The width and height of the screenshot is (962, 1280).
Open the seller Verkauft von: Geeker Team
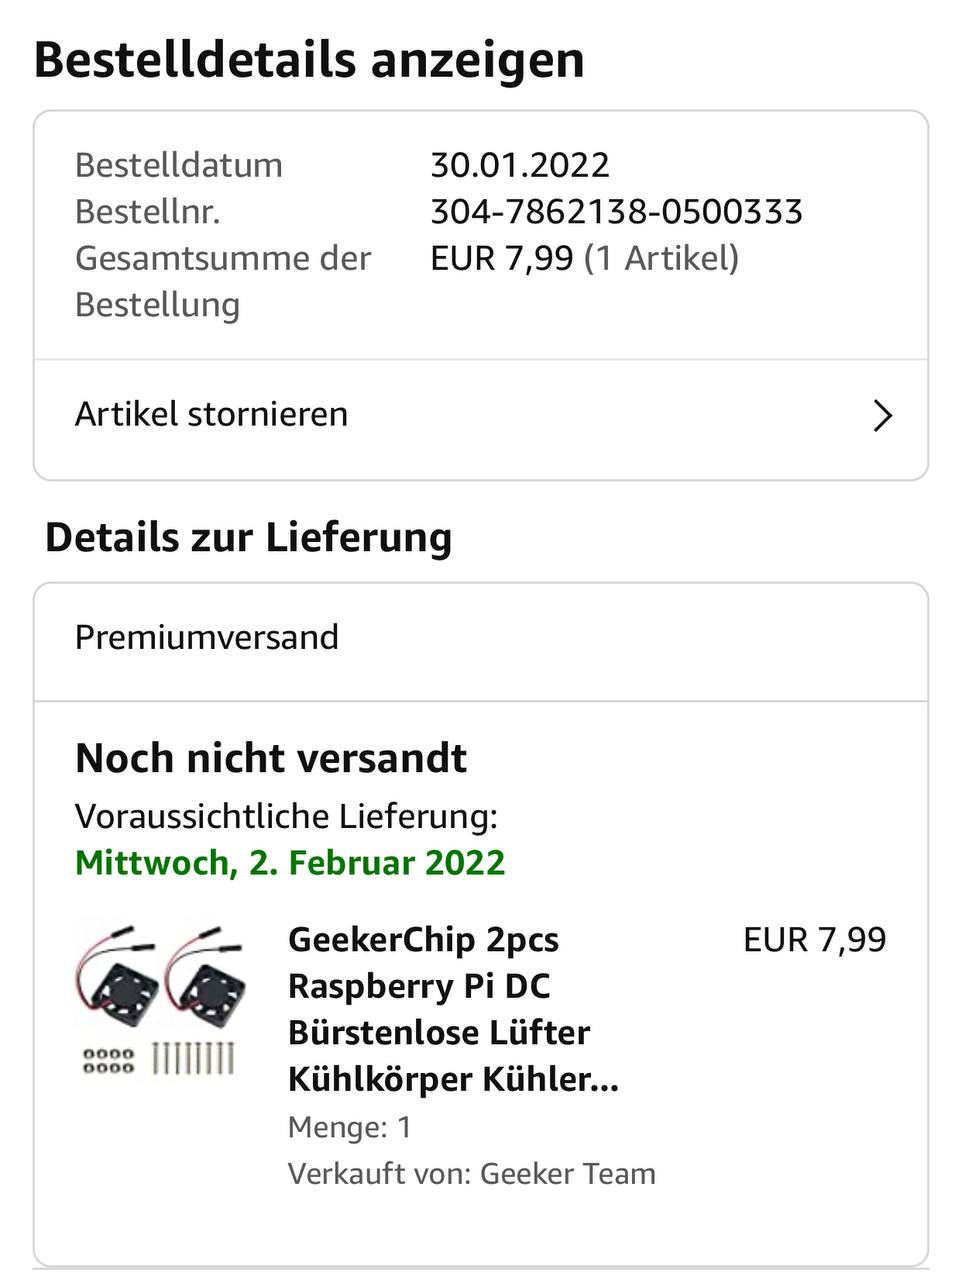pos(471,1173)
